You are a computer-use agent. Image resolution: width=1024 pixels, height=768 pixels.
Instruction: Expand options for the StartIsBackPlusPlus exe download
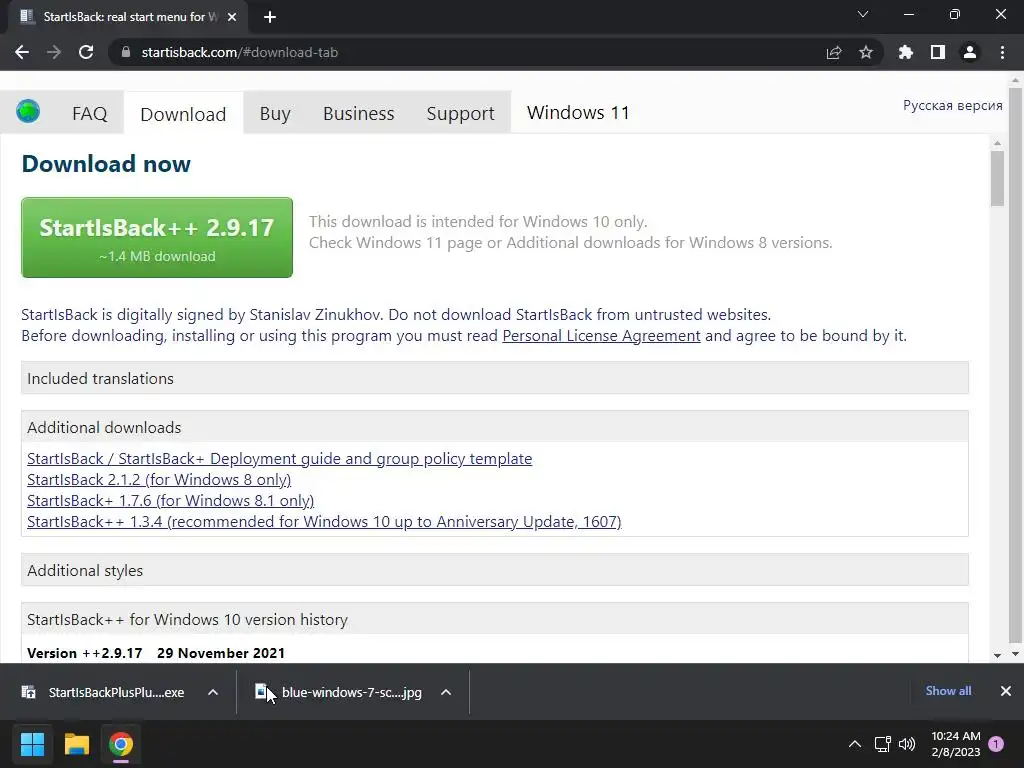pyautogui.click(x=213, y=692)
